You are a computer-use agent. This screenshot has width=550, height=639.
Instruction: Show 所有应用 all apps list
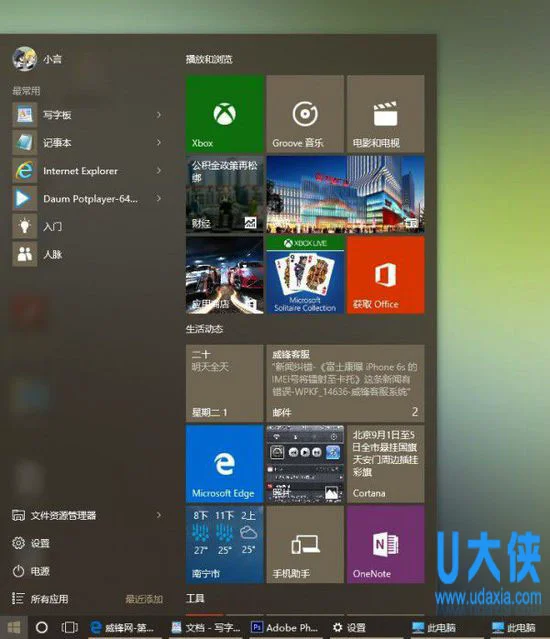[x=40, y=599]
